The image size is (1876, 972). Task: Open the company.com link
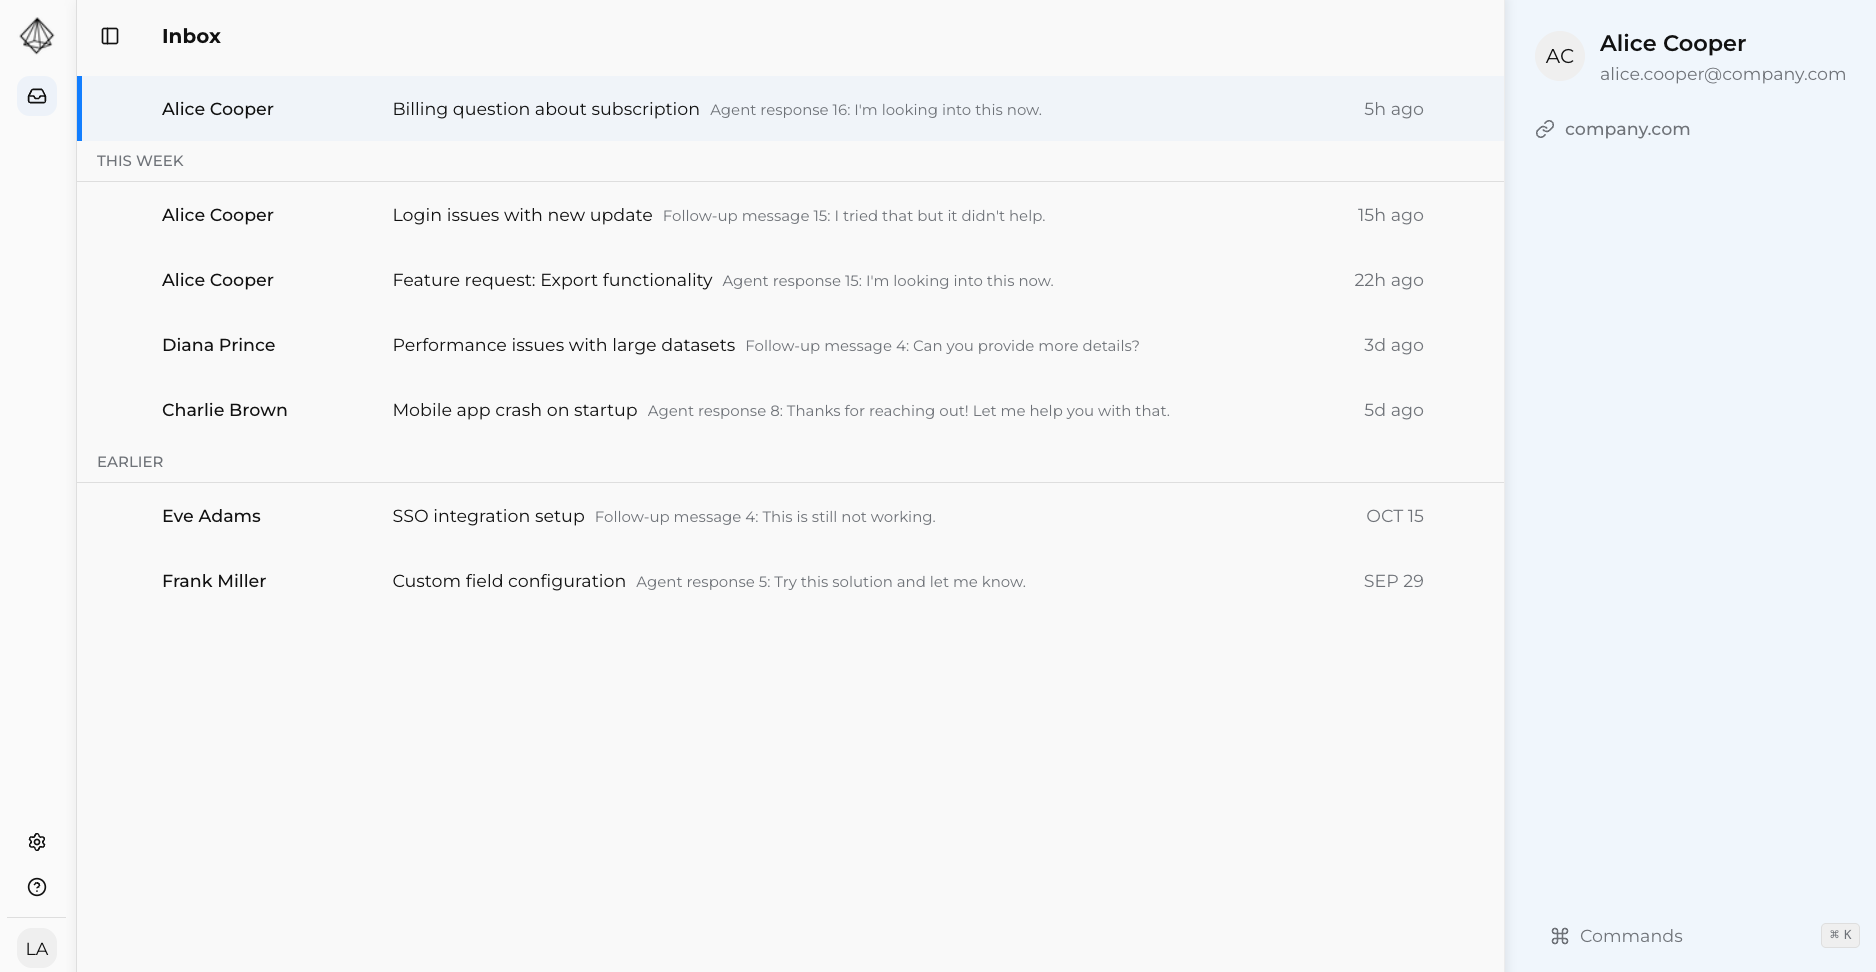click(x=1627, y=129)
